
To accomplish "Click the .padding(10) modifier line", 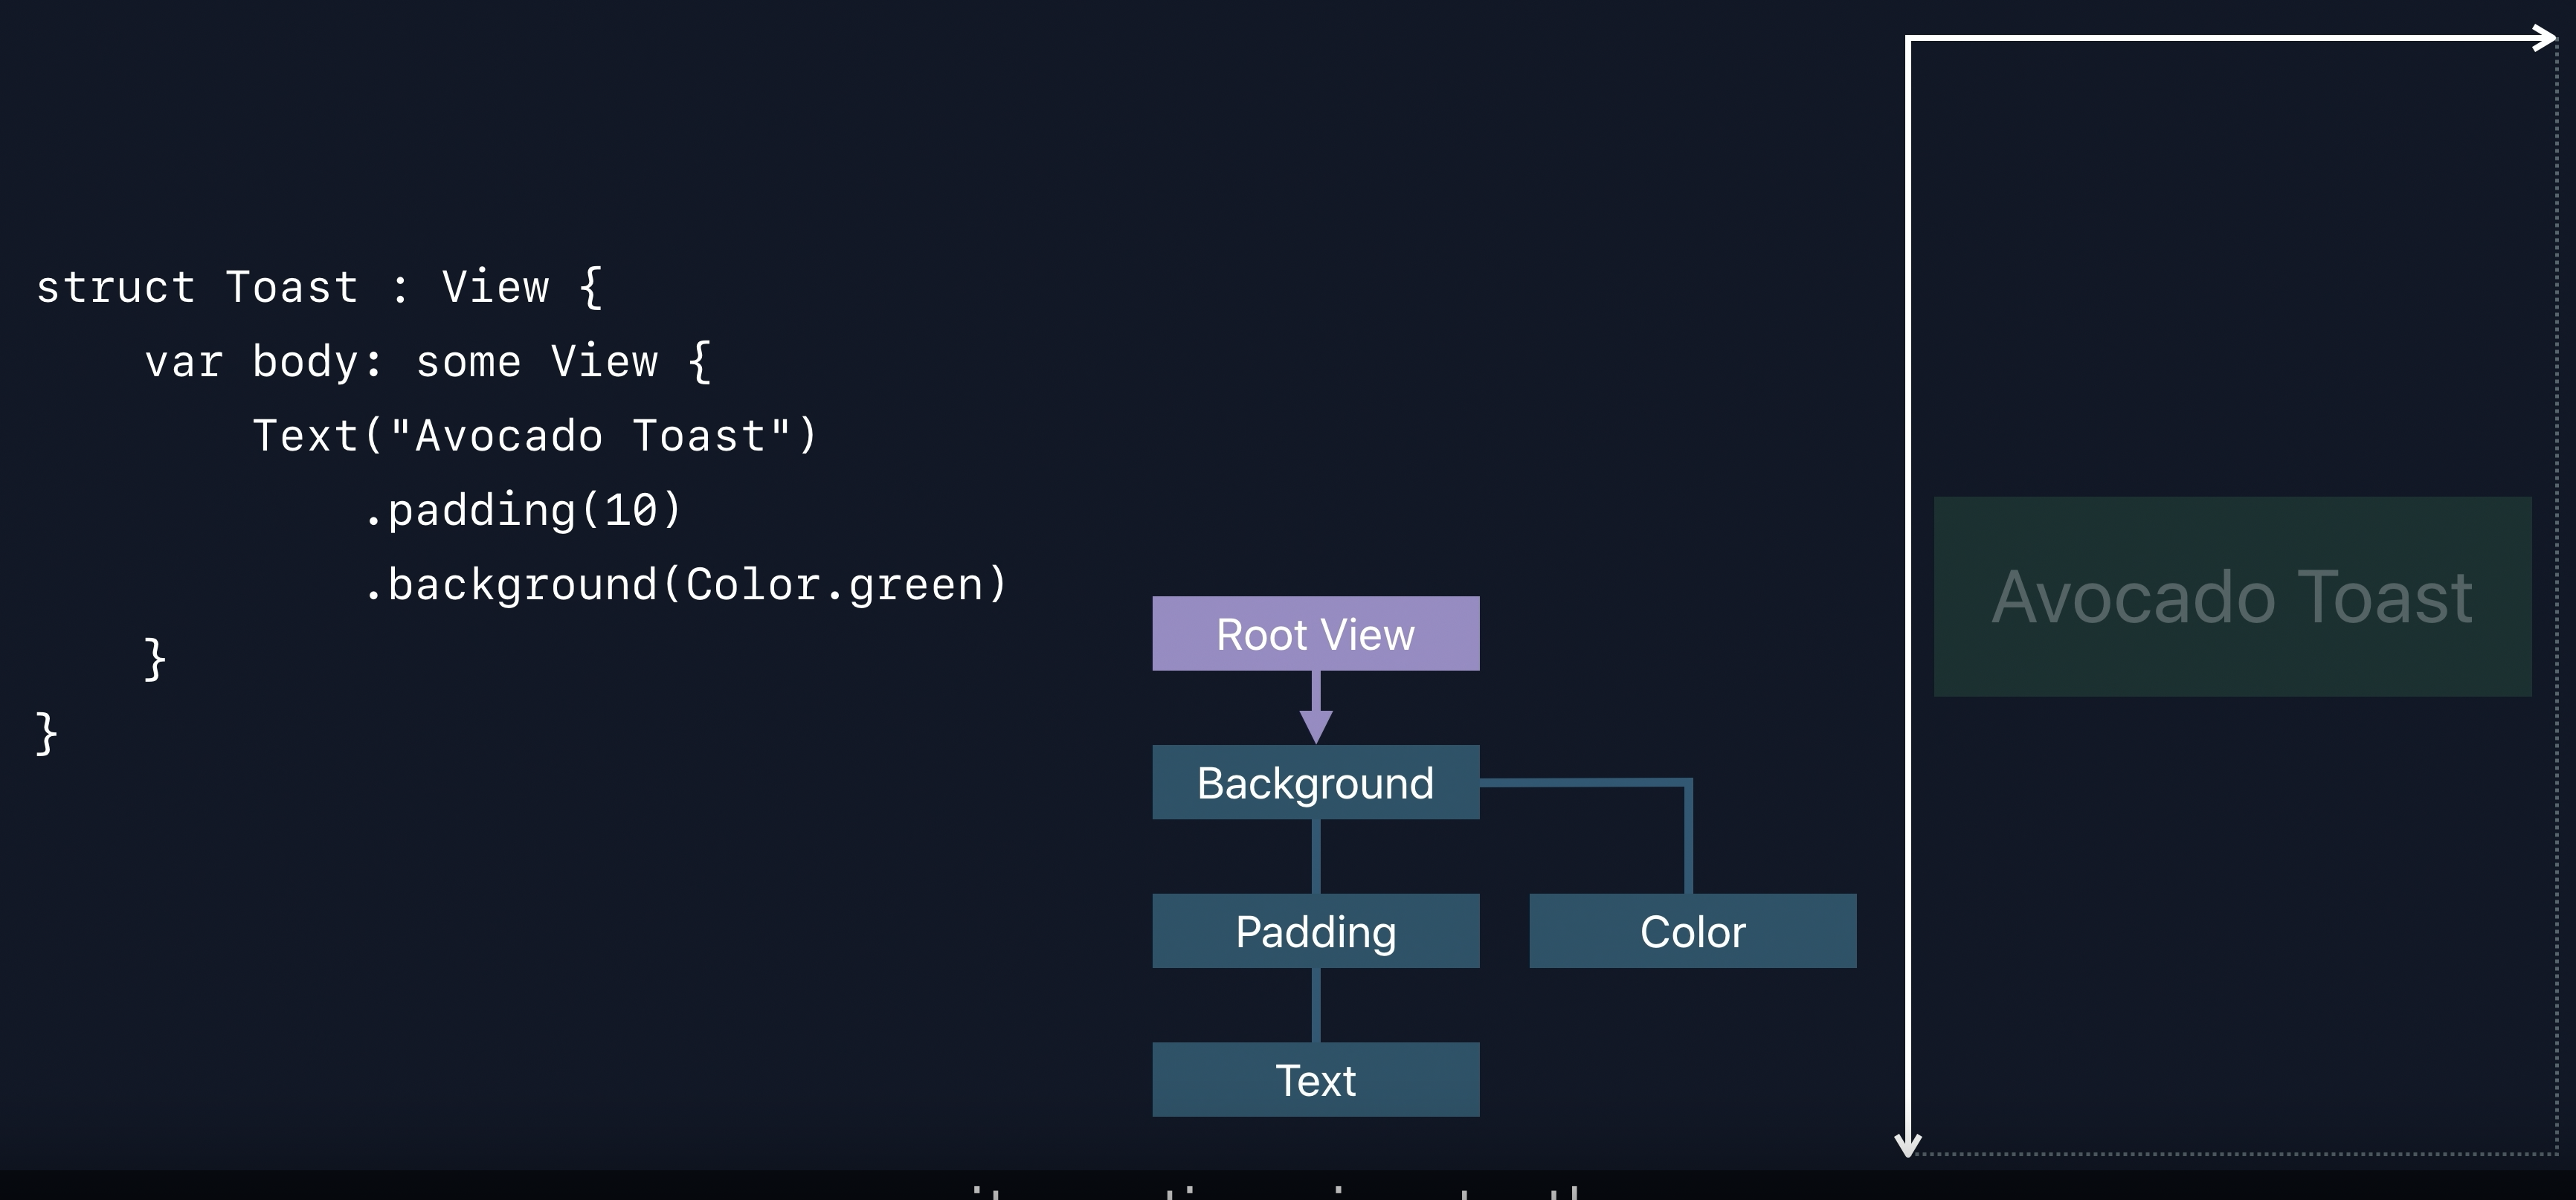I will (522, 511).
